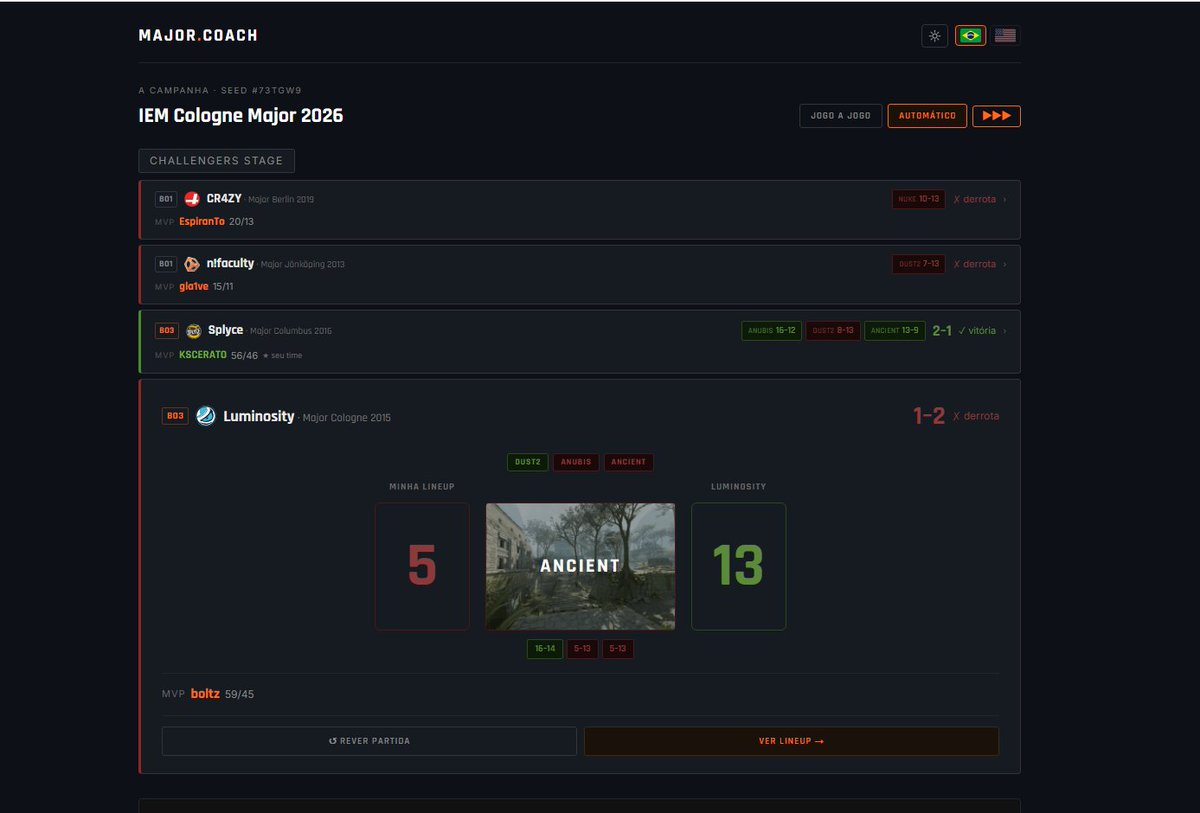The width and height of the screenshot is (1200, 813).
Task: Click MVP player name gla1ve
Action: tap(194, 286)
